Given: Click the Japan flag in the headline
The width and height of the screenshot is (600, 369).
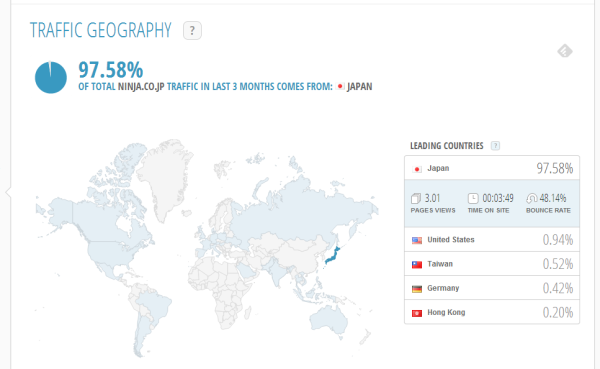Looking at the screenshot, I should 340,87.
